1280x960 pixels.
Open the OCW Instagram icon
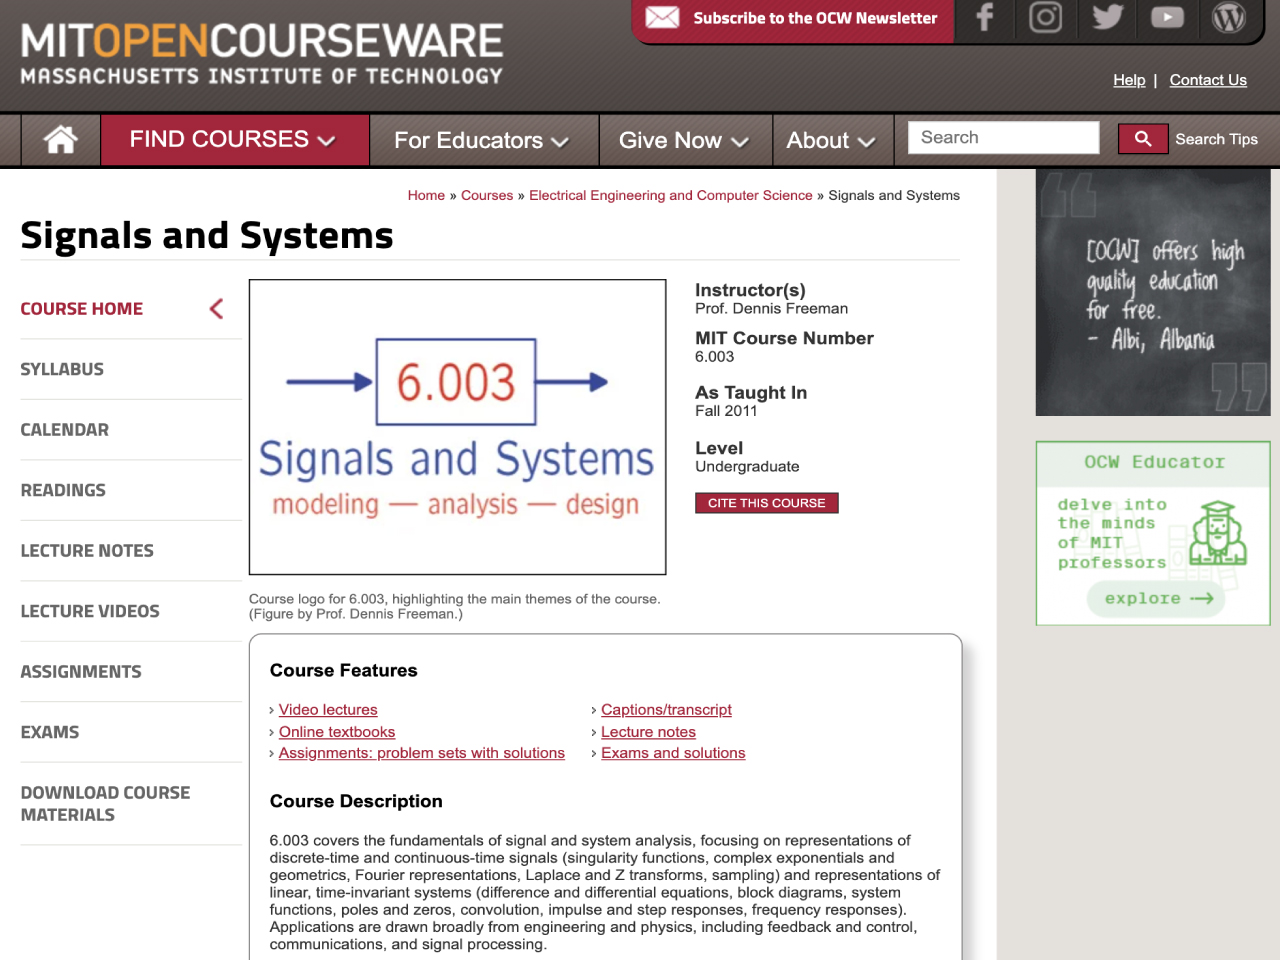pyautogui.click(x=1046, y=17)
